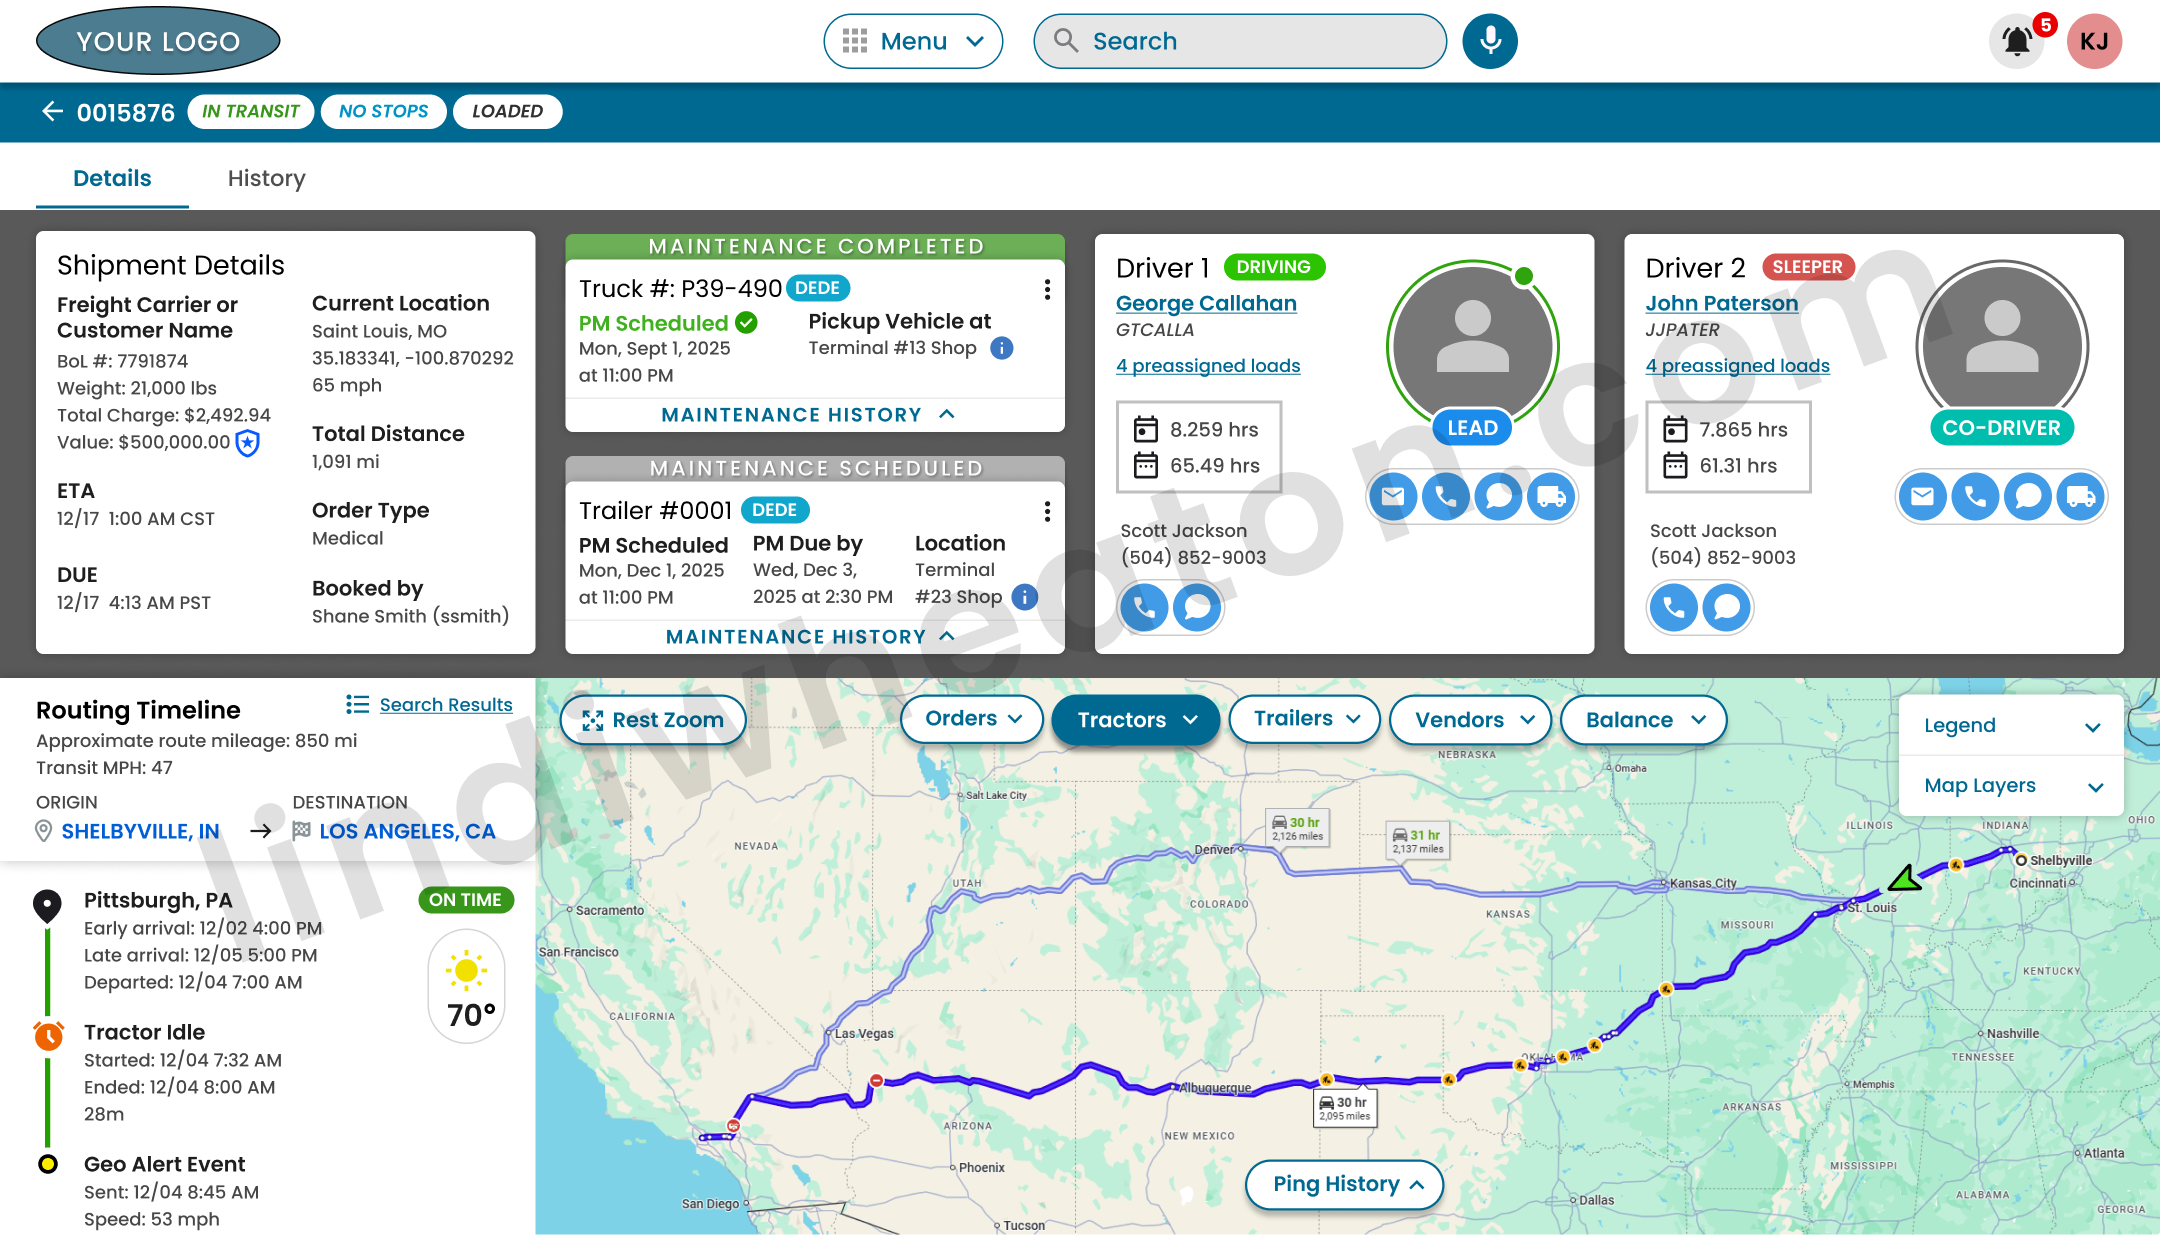Click the truck icon under Driver 2
The image size is (2160, 1235).
click(2080, 496)
